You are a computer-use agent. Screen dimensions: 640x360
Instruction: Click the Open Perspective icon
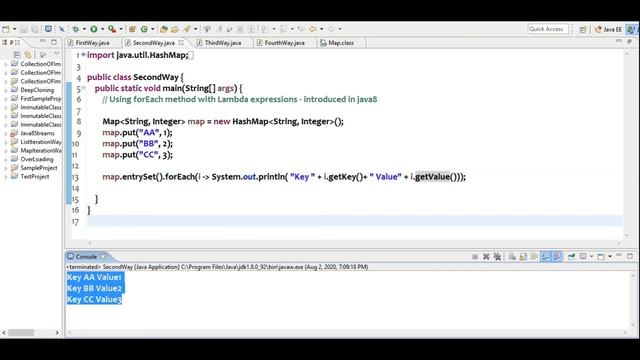point(583,29)
